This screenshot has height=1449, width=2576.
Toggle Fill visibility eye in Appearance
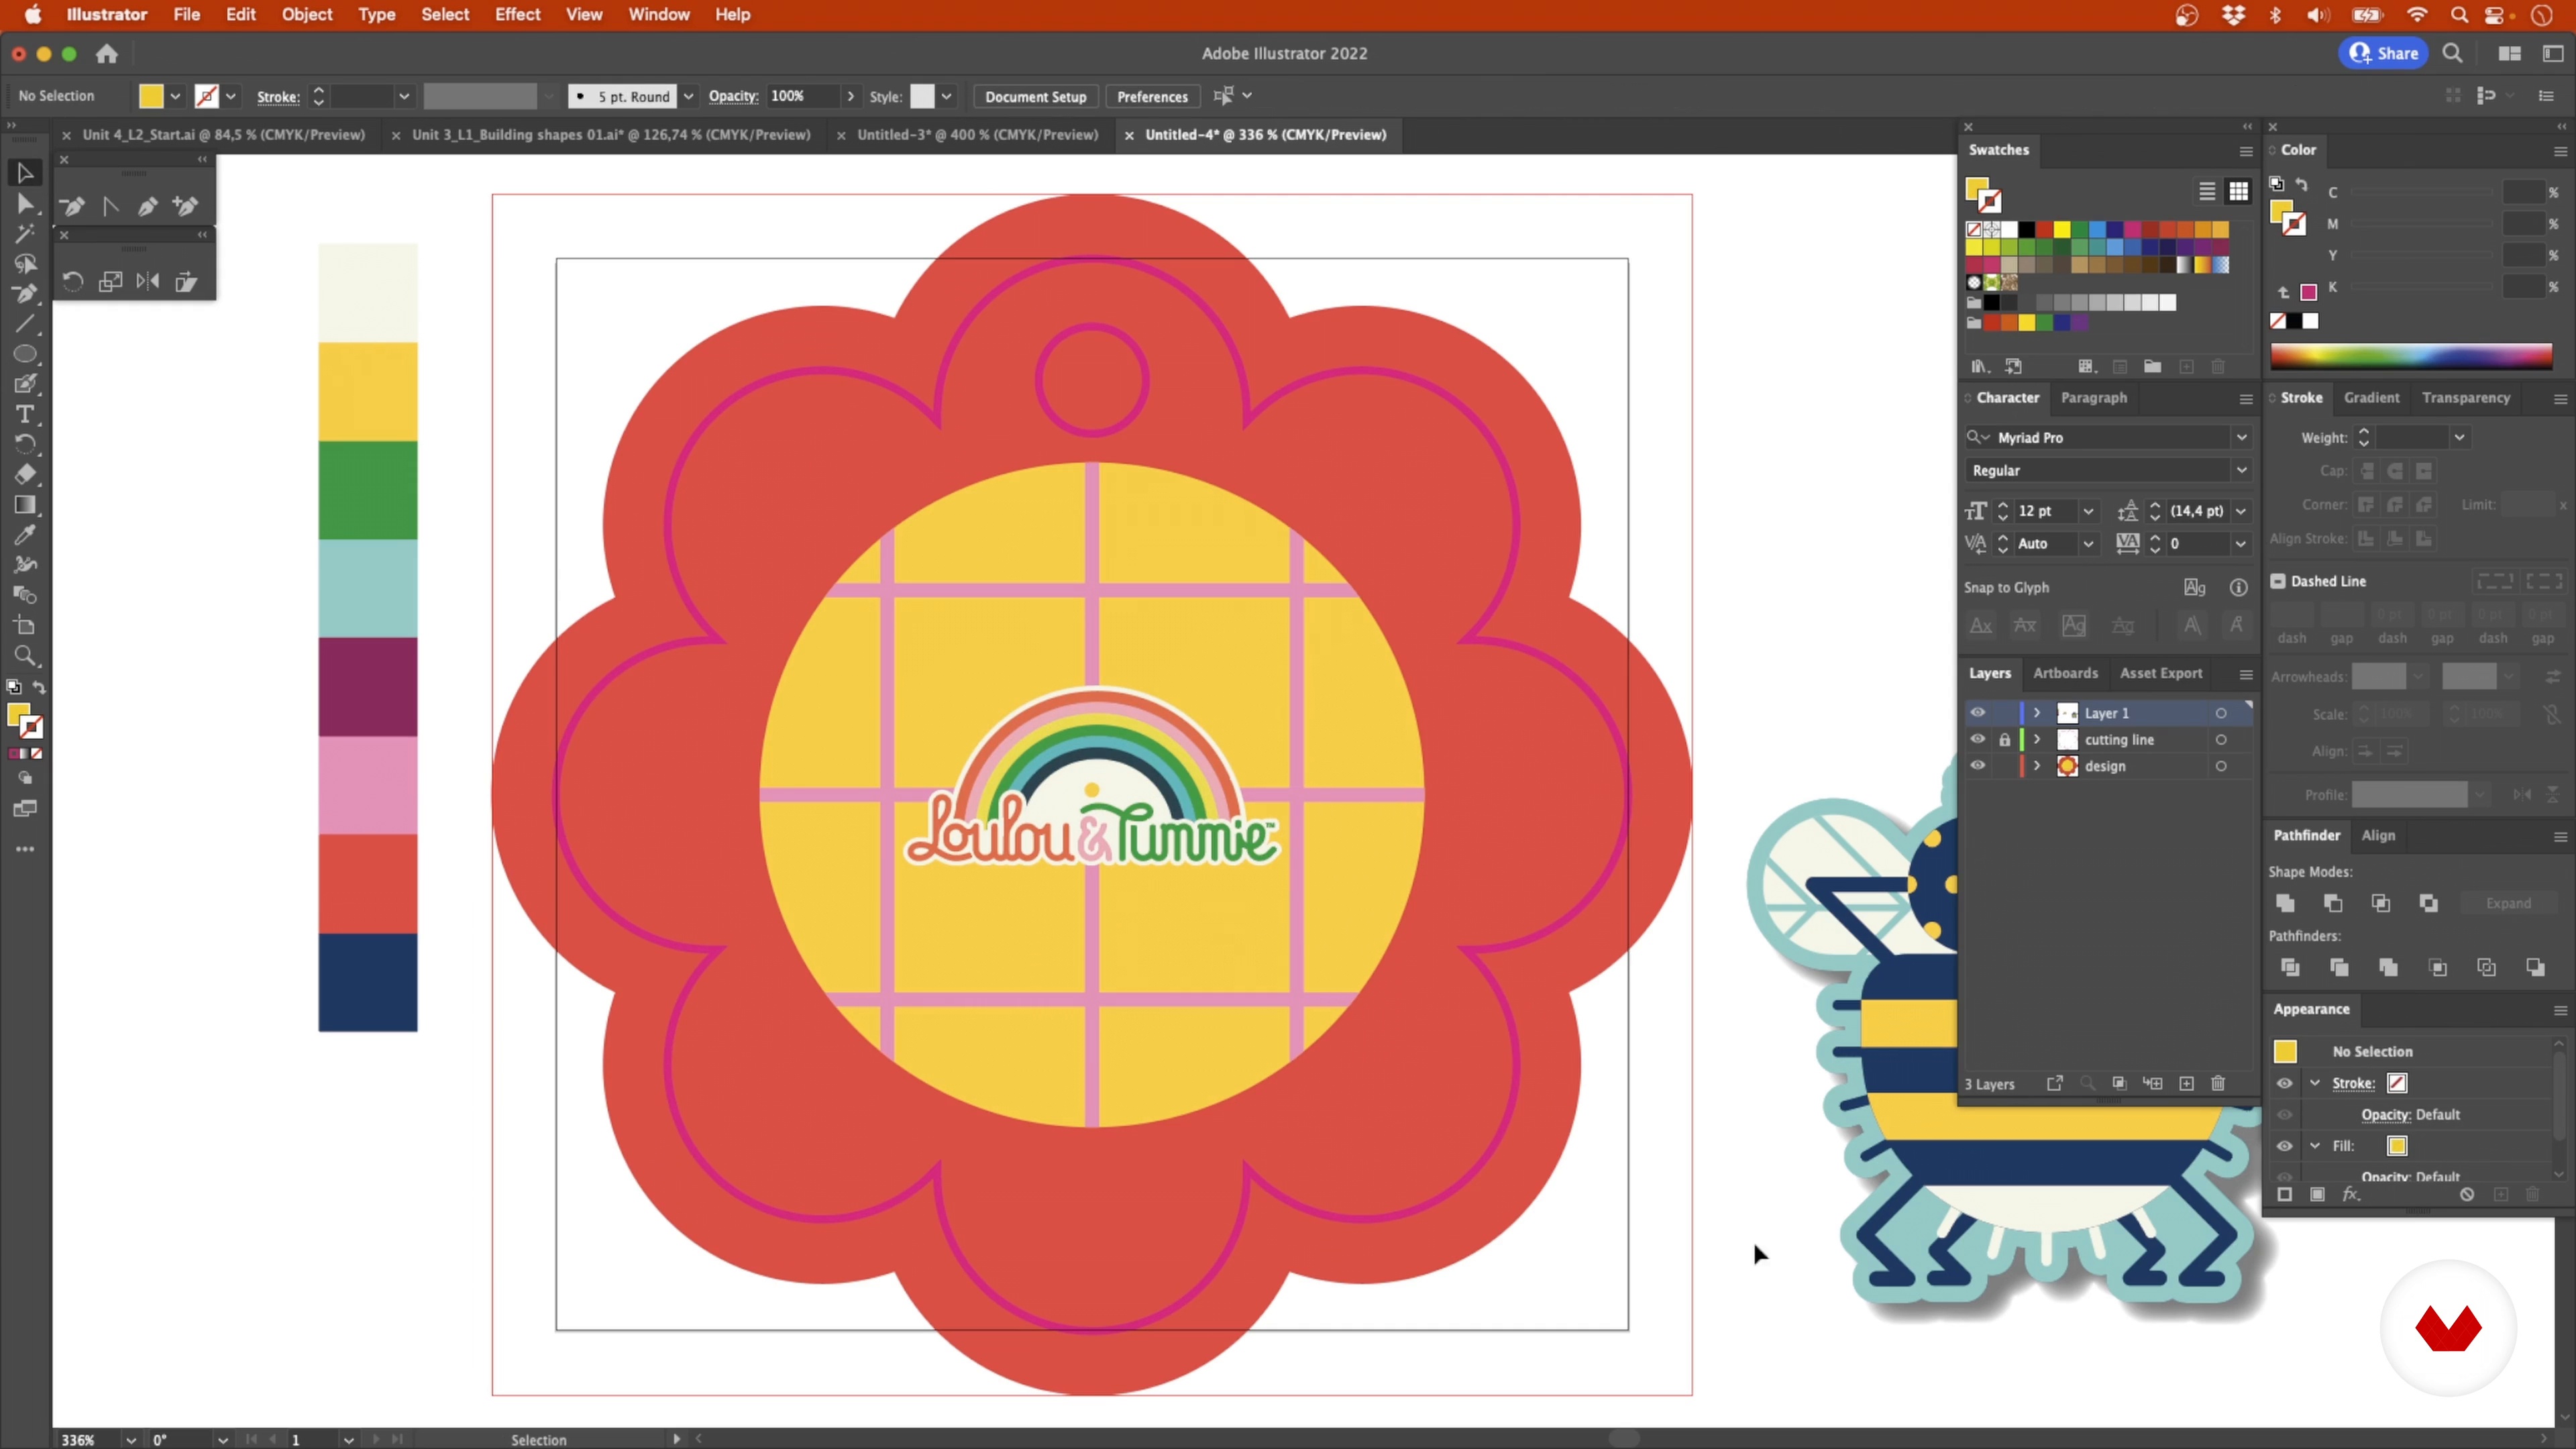coord(2285,1146)
